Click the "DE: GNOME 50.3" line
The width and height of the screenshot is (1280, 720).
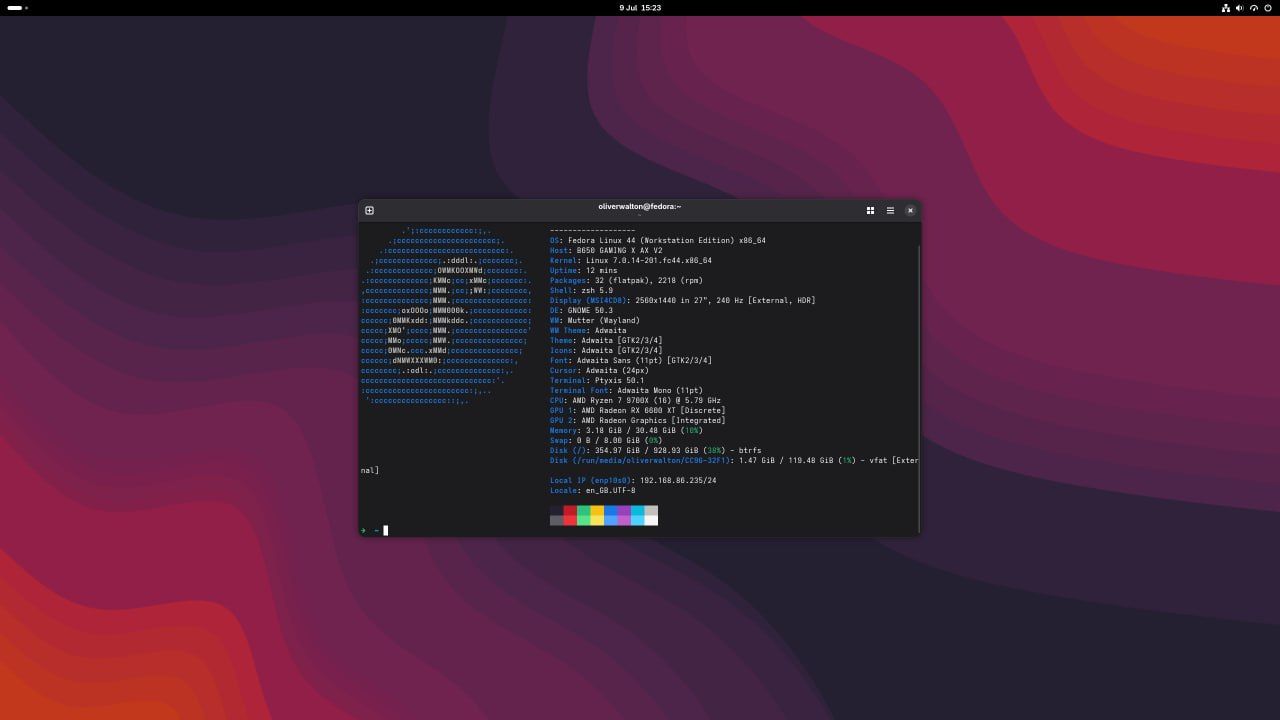(x=581, y=310)
